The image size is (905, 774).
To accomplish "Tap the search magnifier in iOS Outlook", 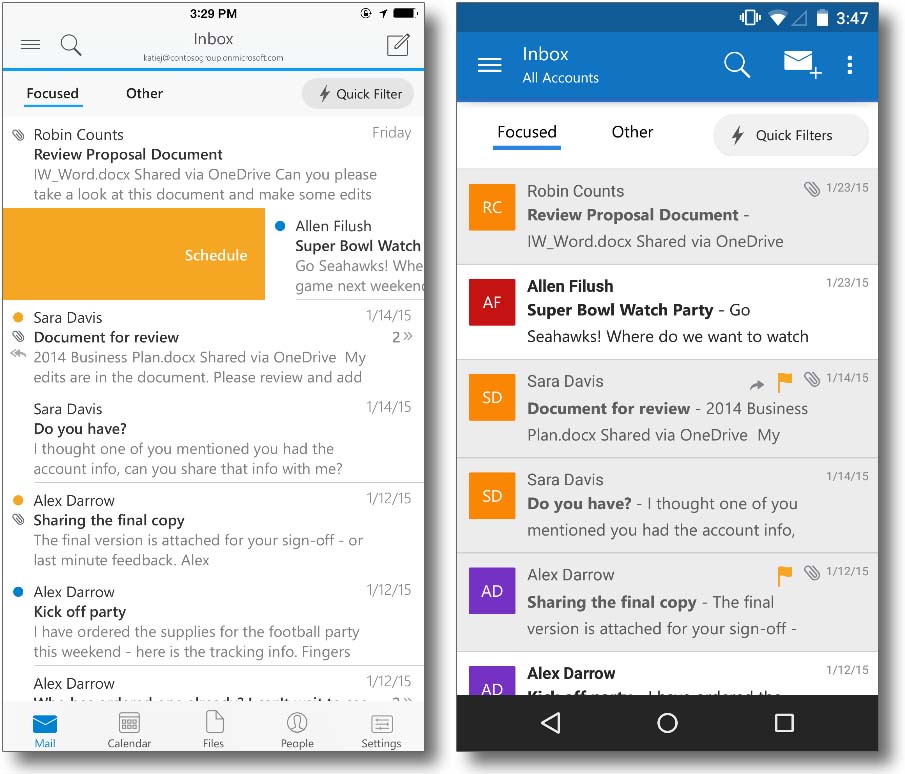I will click(71, 44).
